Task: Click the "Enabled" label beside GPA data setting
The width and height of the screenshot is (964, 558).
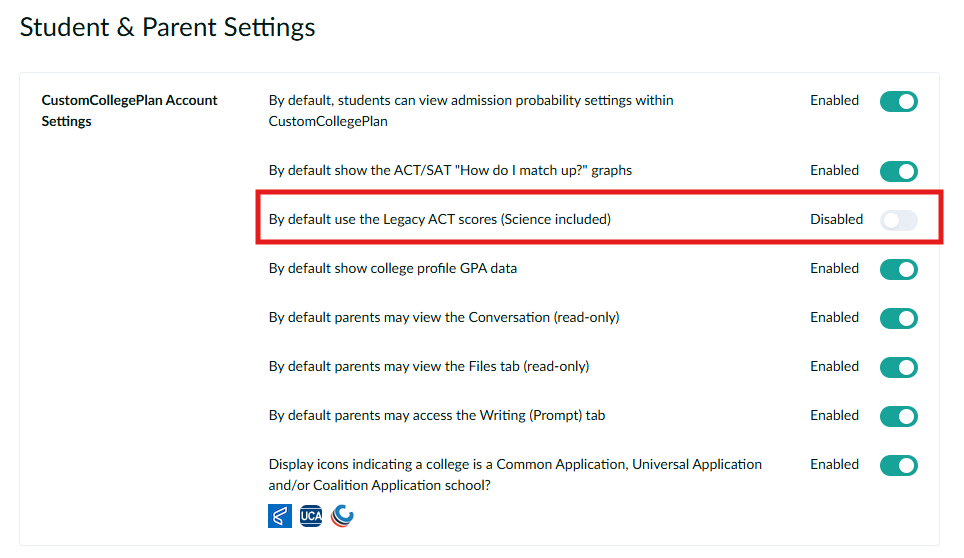Action: (x=834, y=268)
